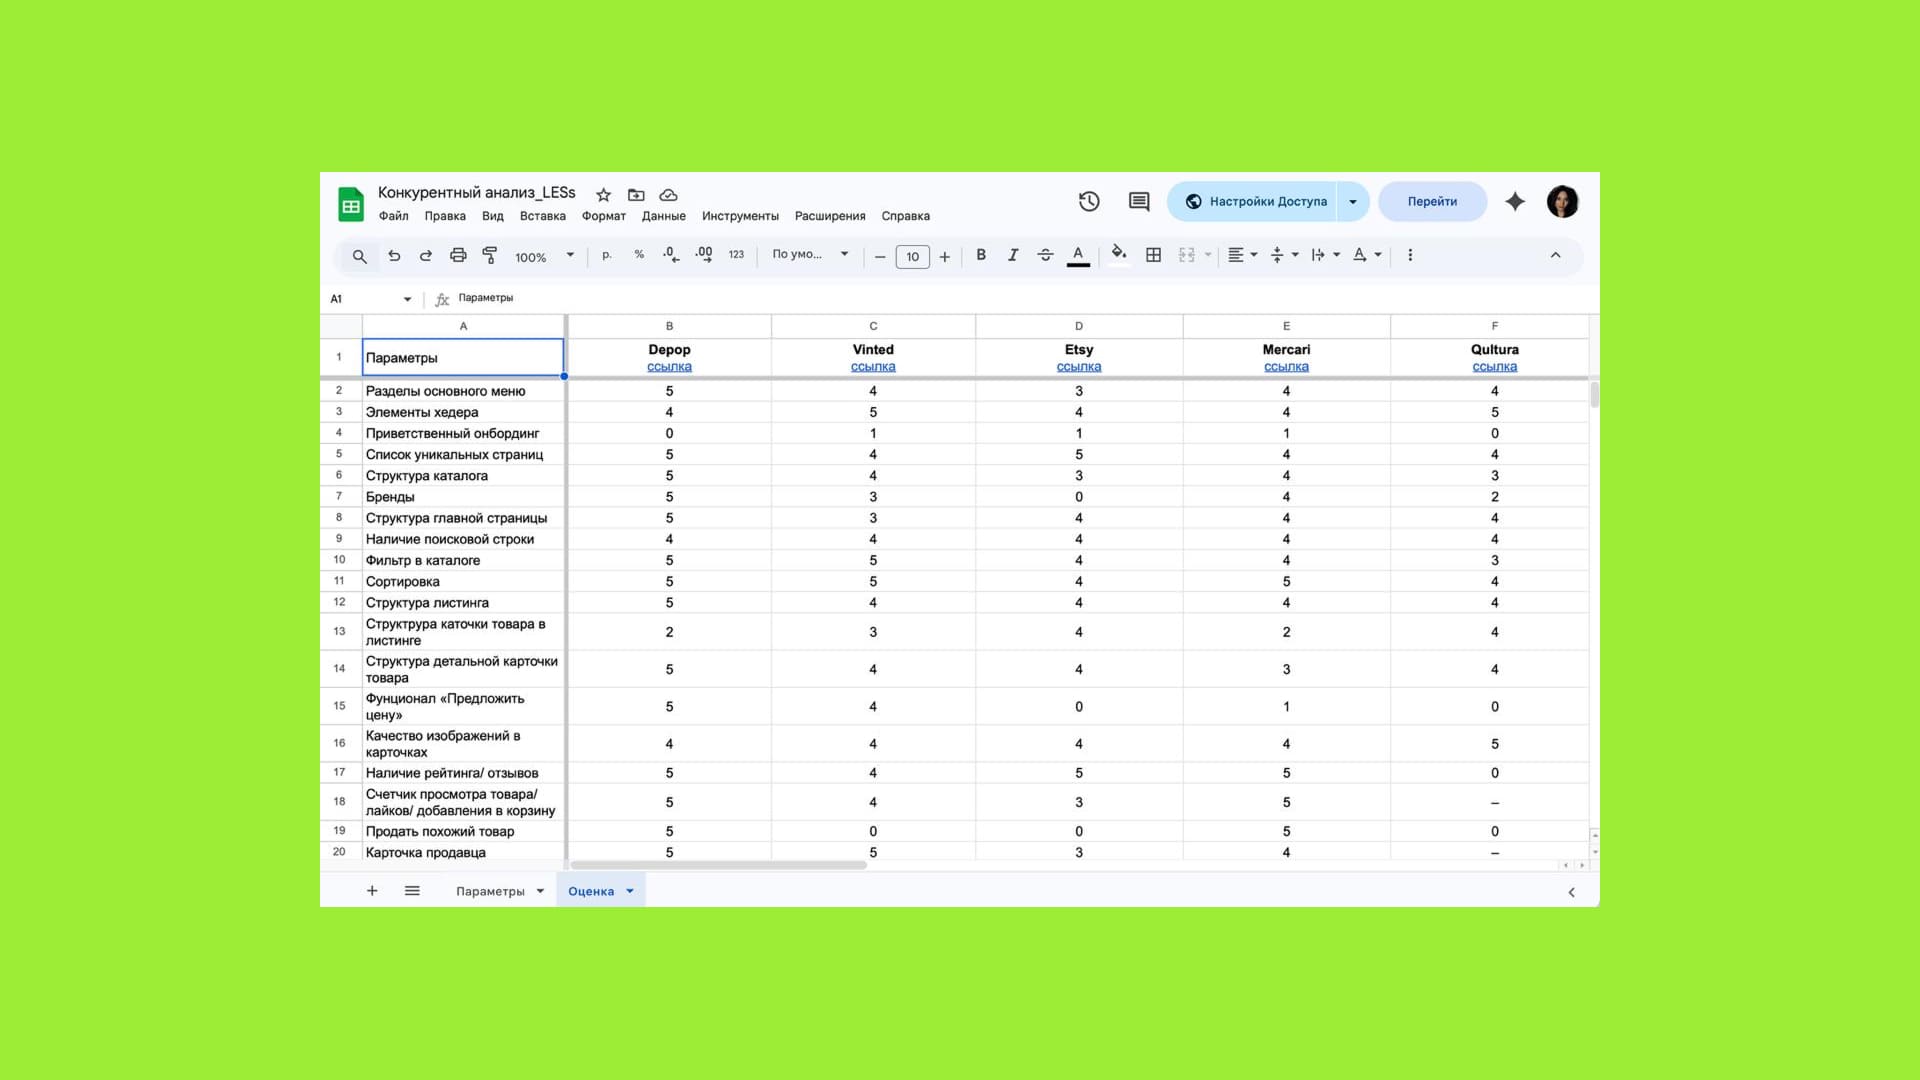
Task: Open the arrow beside Настройки Доступа
Action: 1353,201
